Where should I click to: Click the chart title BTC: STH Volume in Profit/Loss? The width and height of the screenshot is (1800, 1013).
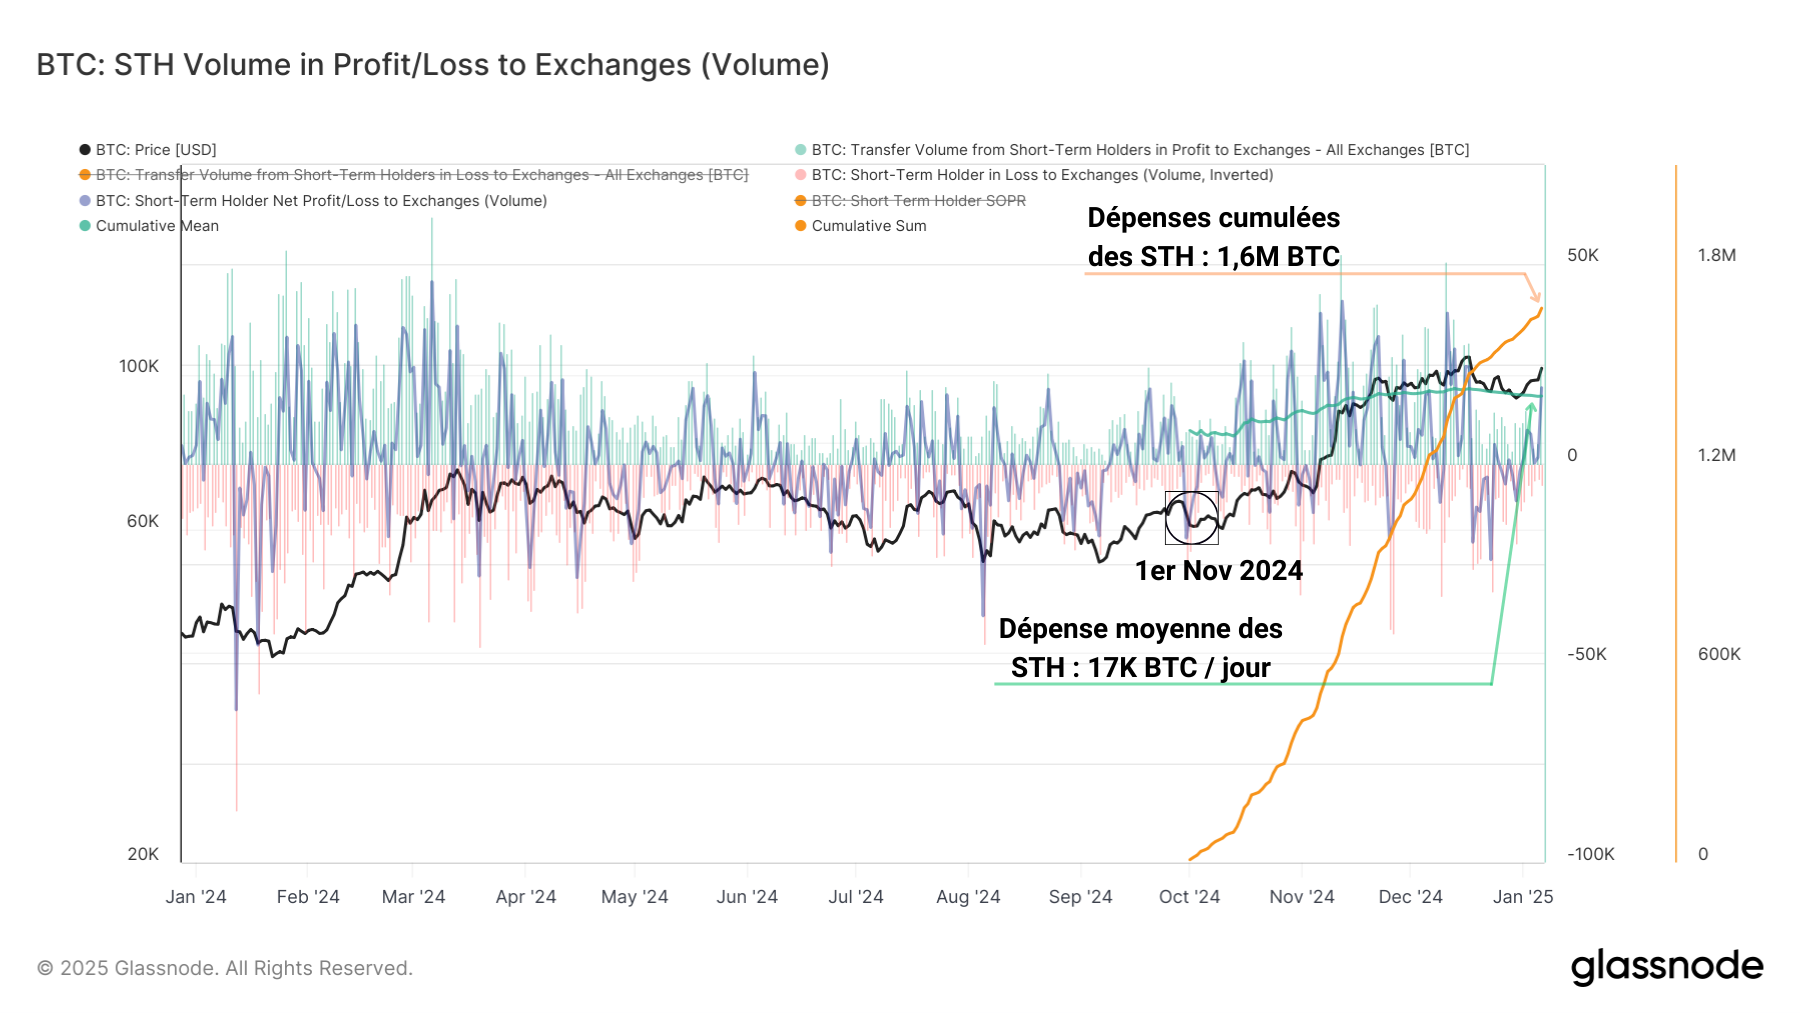pos(433,65)
